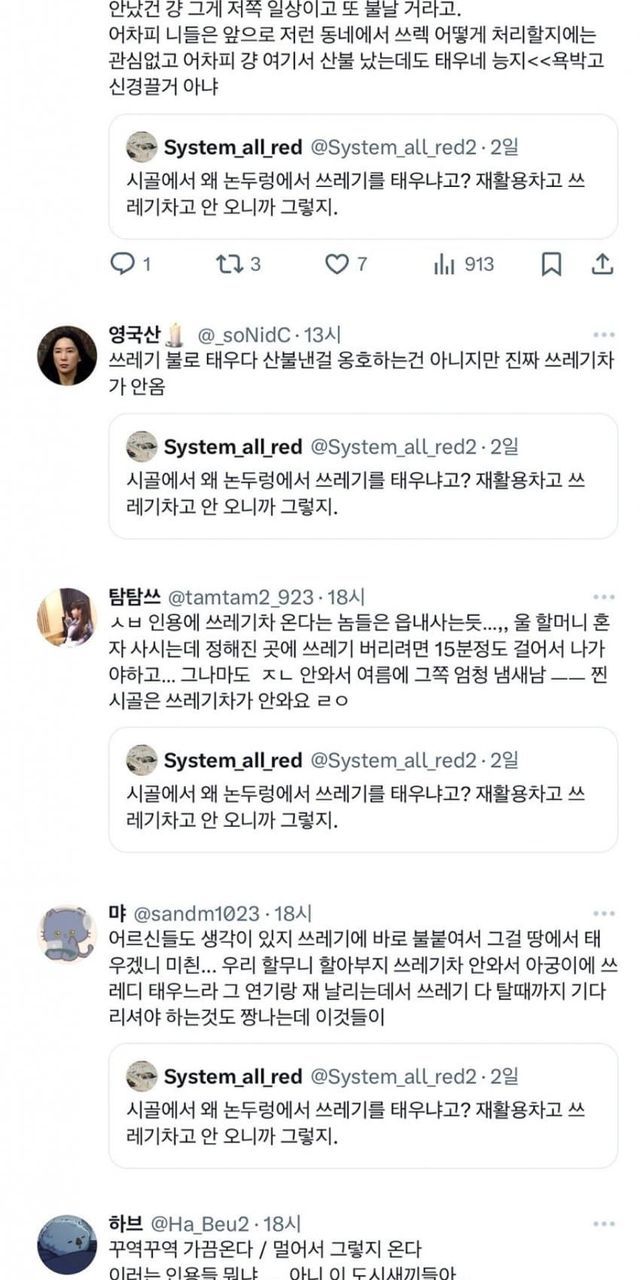Open more options on 영국산's tweet

coord(603,334)
